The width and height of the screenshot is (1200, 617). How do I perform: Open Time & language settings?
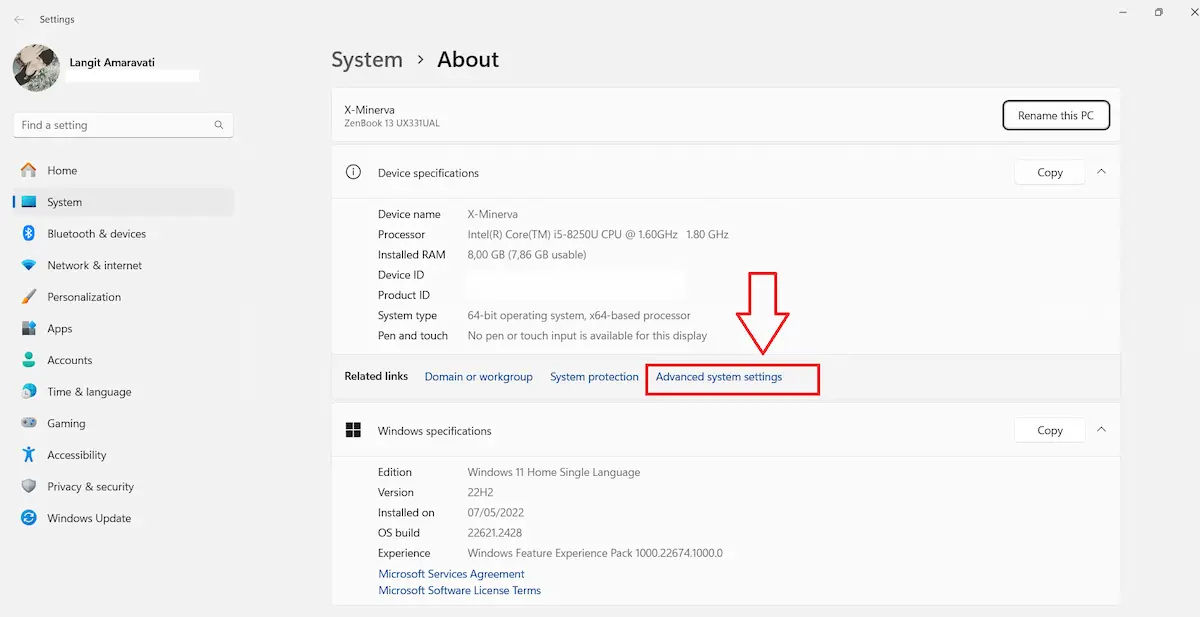(123, 392)
